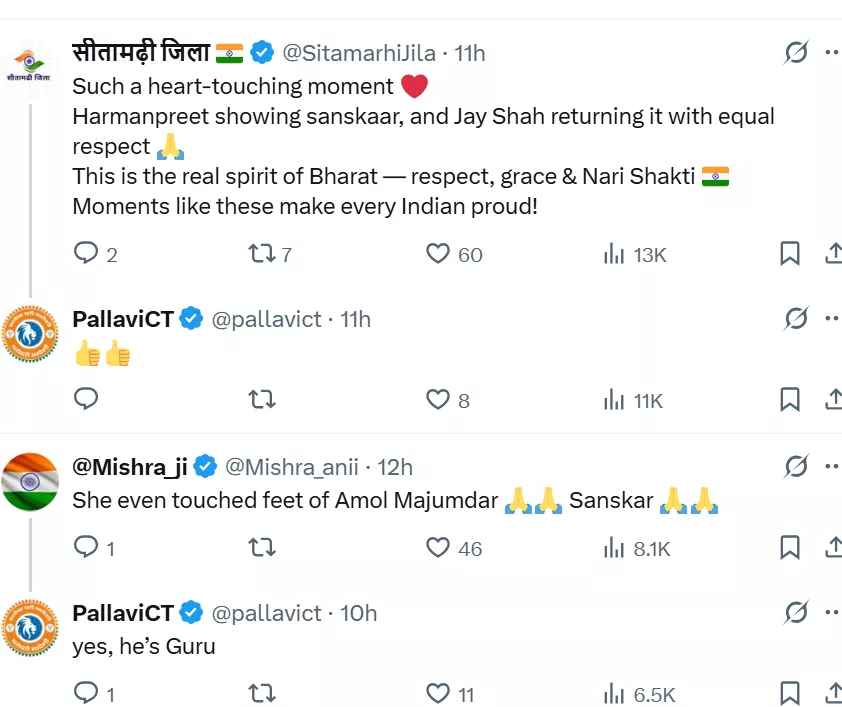
Task: View analytics showing 6.5K views
Action: [640, 693]
